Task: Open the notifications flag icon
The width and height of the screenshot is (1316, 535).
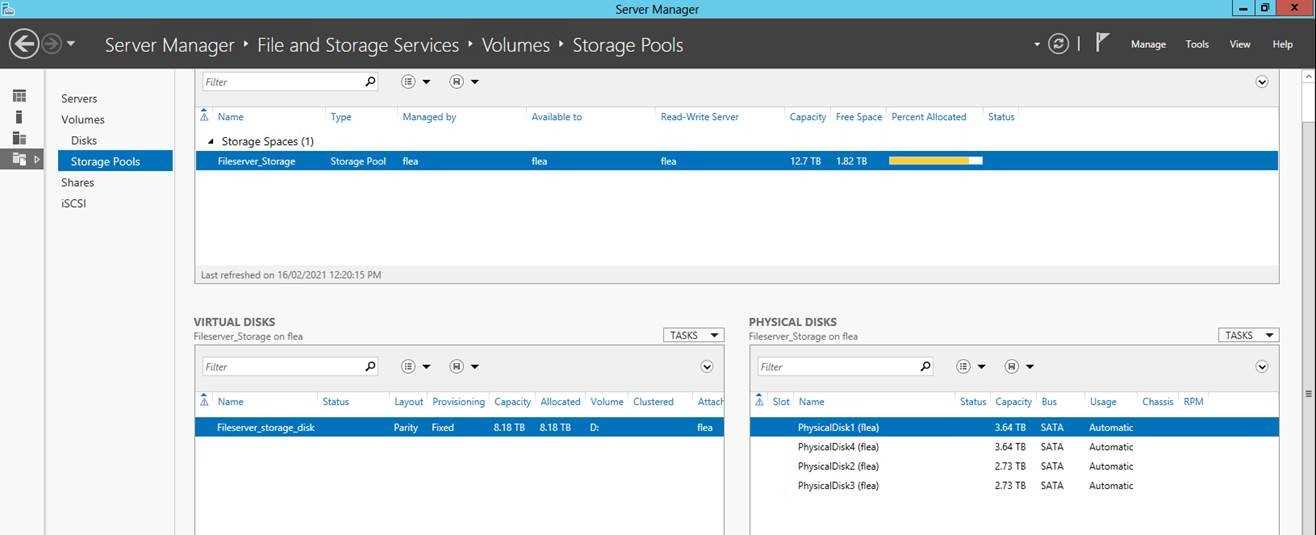Action: 1102,43
